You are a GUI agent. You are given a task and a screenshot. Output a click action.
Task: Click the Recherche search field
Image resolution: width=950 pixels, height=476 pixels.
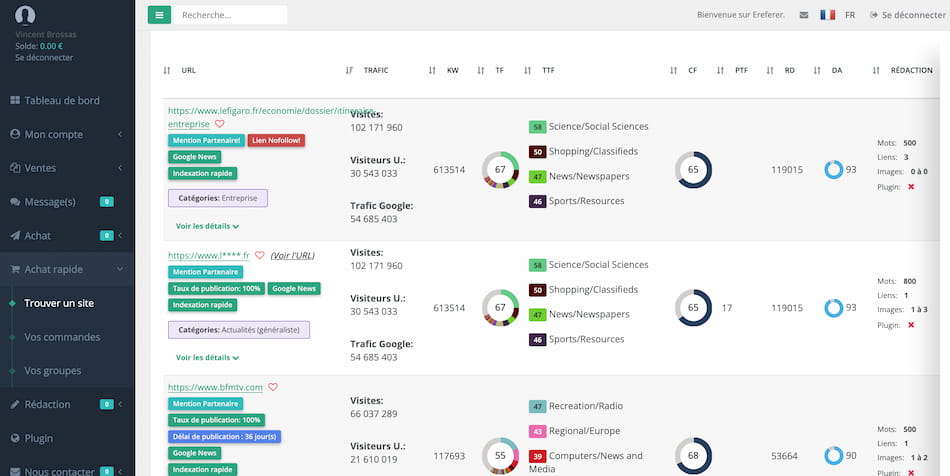coord(230,15)
